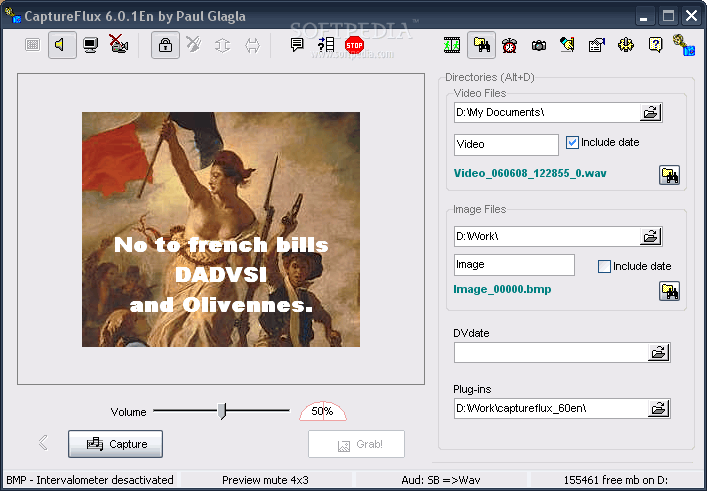Screen dimensions: 707x491
Task: Click Preview mute 4x3 status text
Action: coord(265,480)
